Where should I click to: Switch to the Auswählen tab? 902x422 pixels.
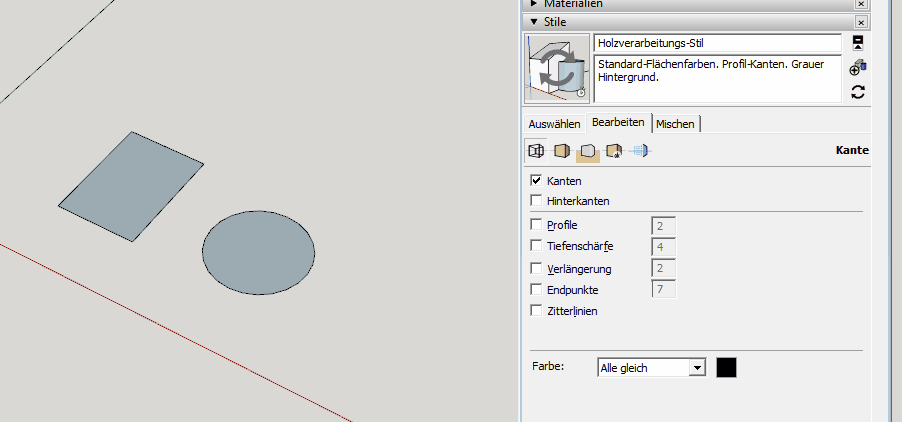pos(554,124)
